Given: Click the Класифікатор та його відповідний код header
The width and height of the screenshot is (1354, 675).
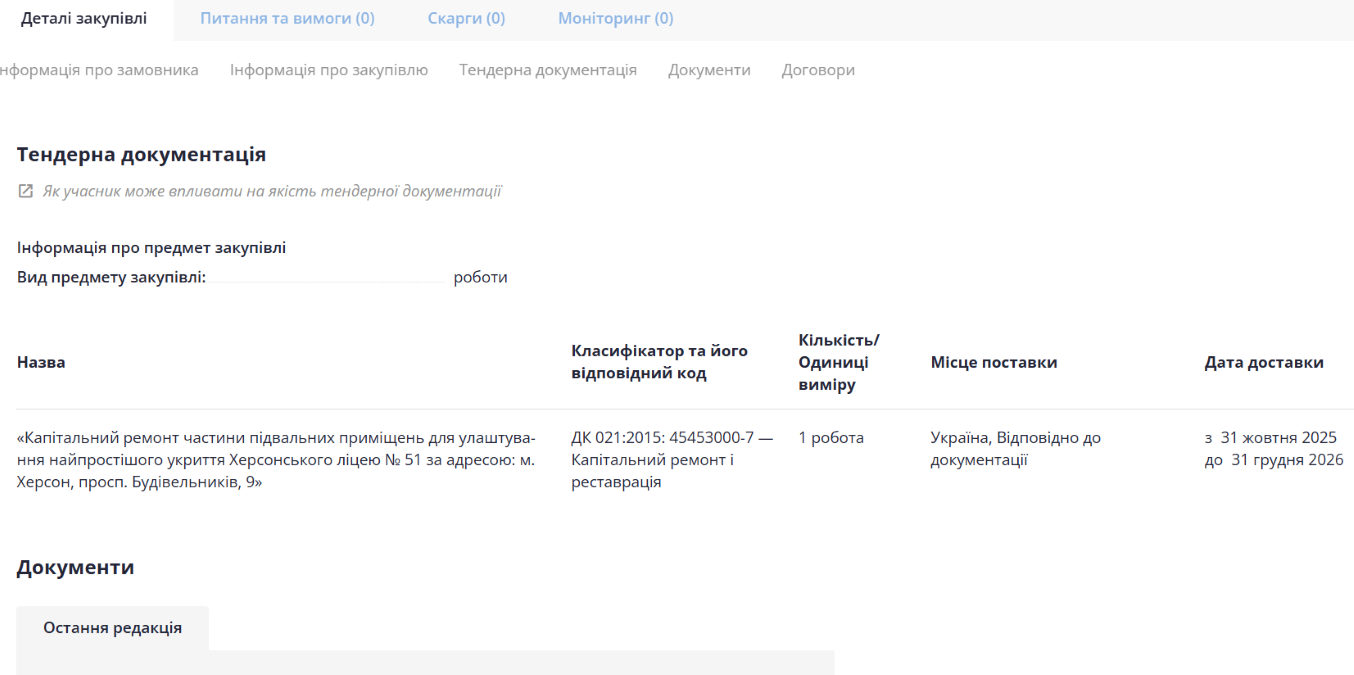Looking at the screenshot, I should (659, 362).
